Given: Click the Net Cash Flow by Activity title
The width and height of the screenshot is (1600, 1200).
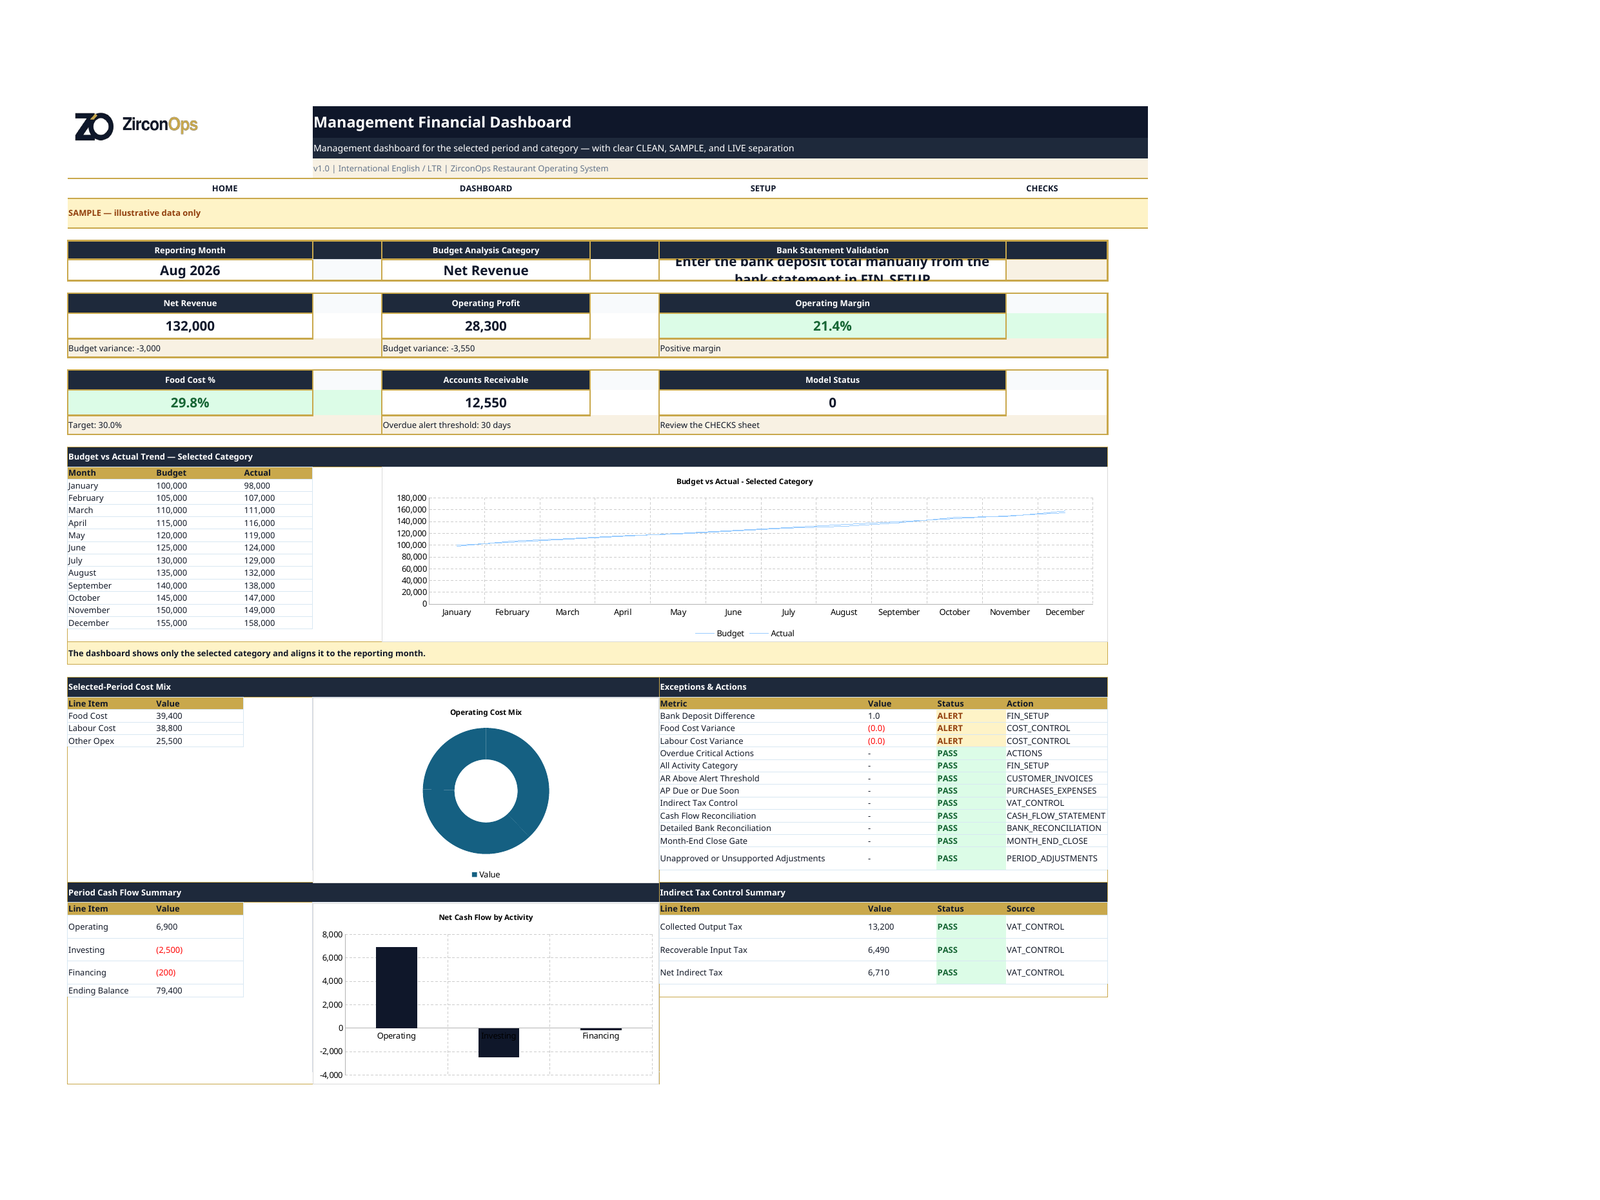Looking at the screenshot, I should (x=486, y=917).
